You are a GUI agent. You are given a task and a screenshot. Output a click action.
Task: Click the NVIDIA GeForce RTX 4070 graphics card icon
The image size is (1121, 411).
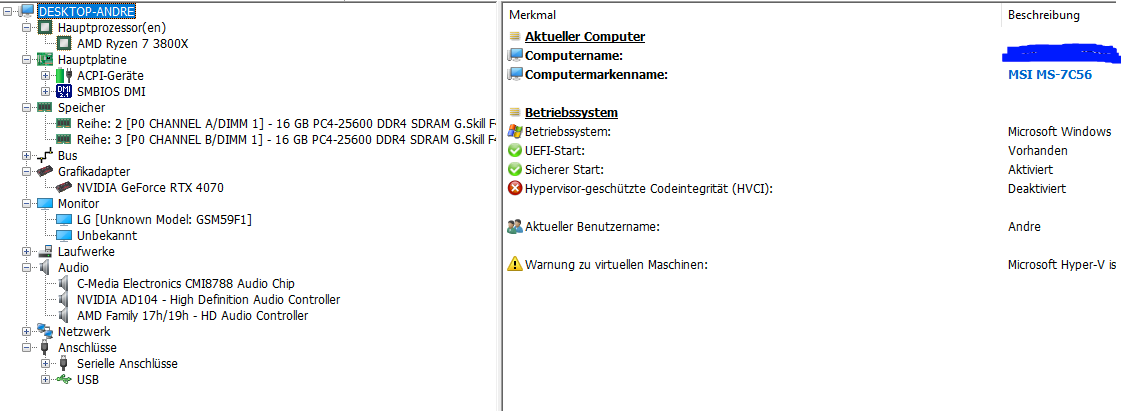tap(64, 188)
